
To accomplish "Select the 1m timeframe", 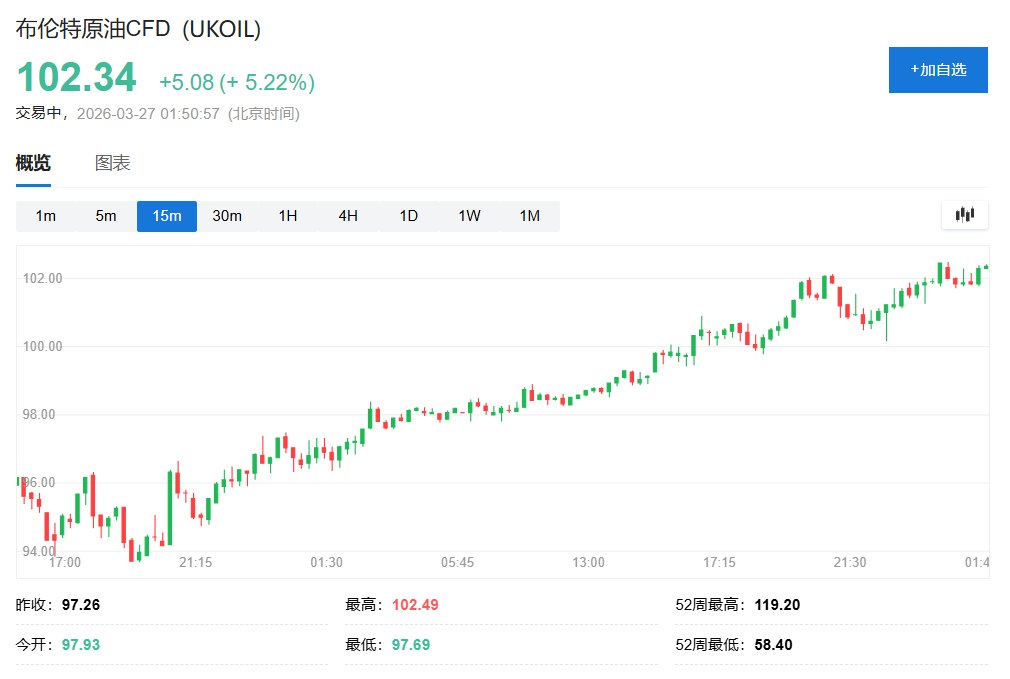I will (46, 216).
